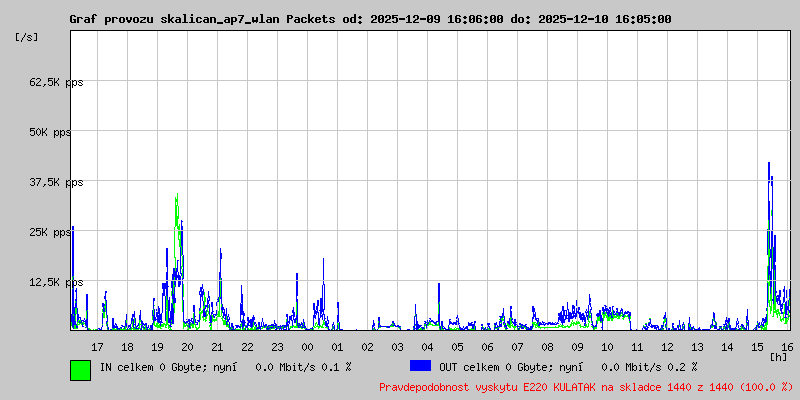The height and width of the screenshot is (400, 800).
Task: Click the hour label 09 on time axis
Action: [x=578, y=347]
